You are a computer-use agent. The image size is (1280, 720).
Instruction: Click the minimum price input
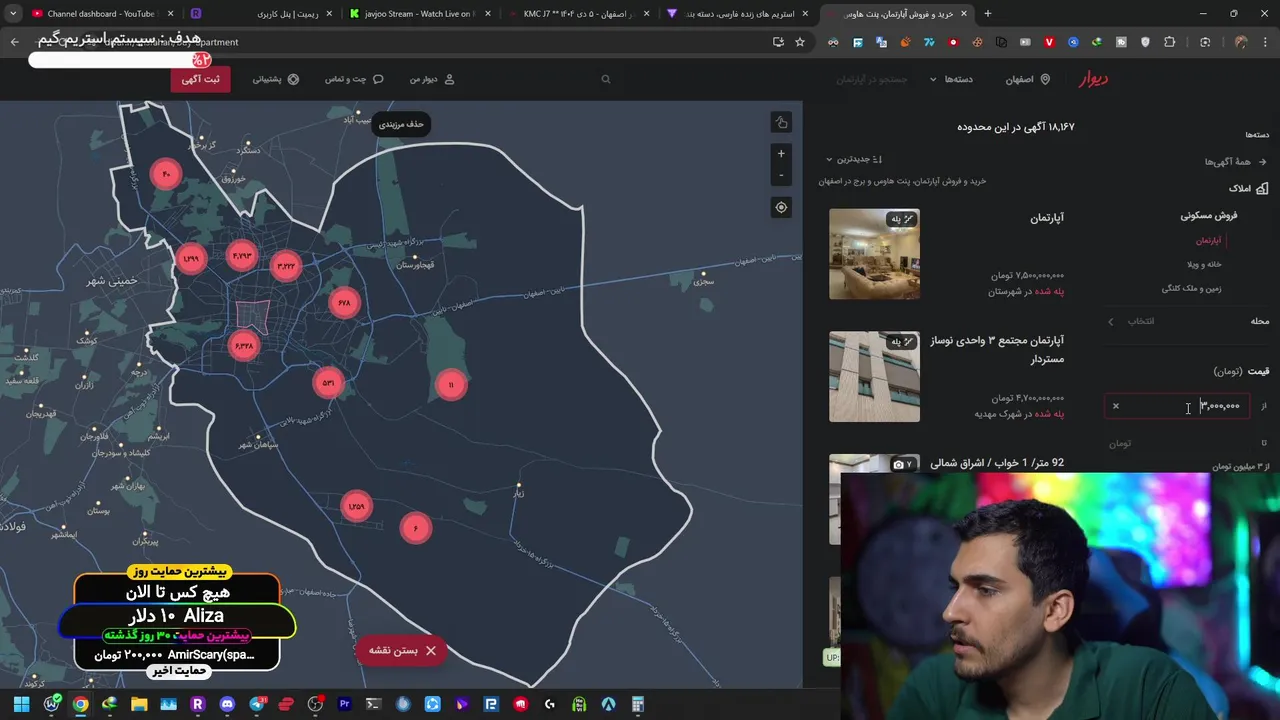tap(1177, 406)
